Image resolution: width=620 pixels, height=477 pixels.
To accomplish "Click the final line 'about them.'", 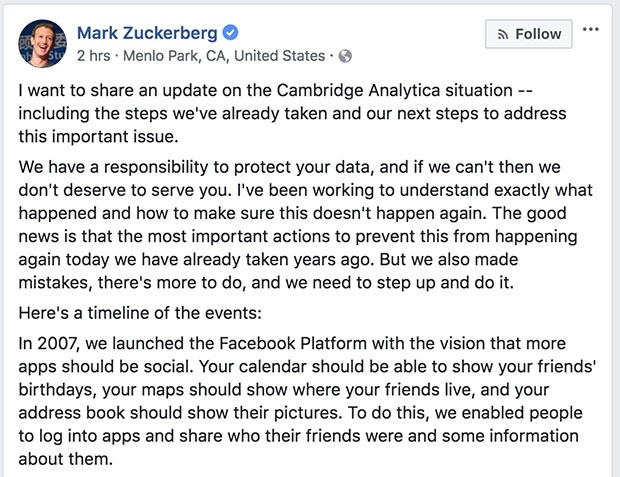I will 66,459.
